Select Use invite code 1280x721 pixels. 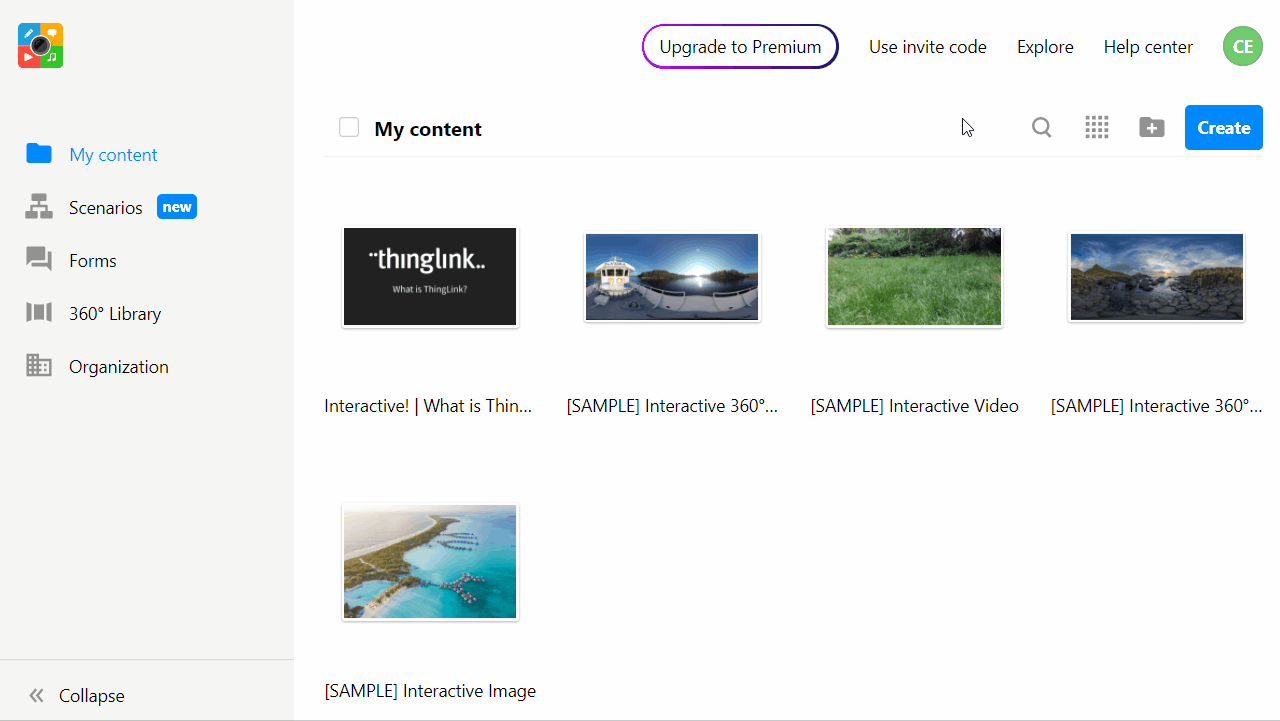pos(927,46)
